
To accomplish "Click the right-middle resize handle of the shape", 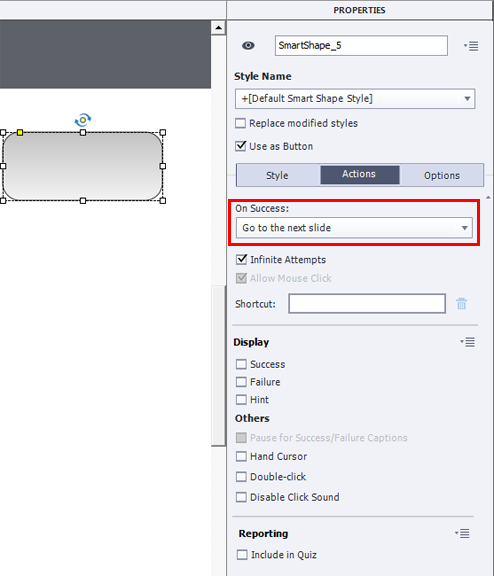I will point(163,166).
